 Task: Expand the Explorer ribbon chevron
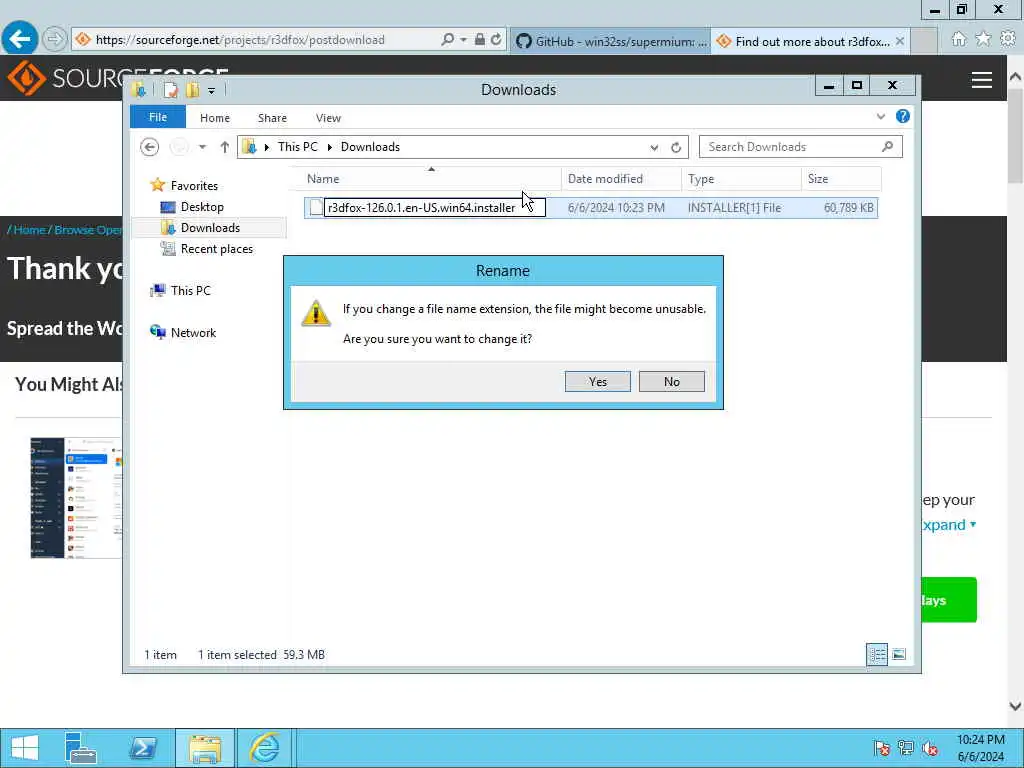(880, 116)
